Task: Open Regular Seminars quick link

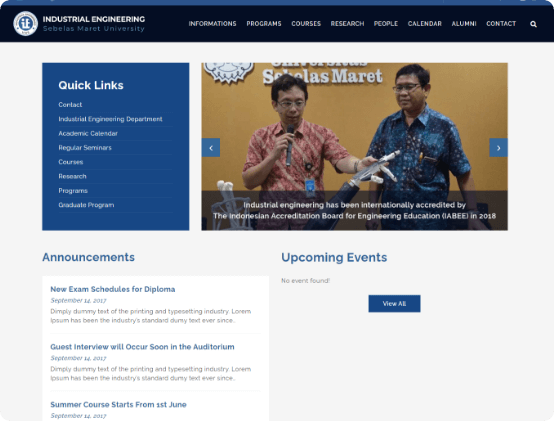Action: [85, 148]
